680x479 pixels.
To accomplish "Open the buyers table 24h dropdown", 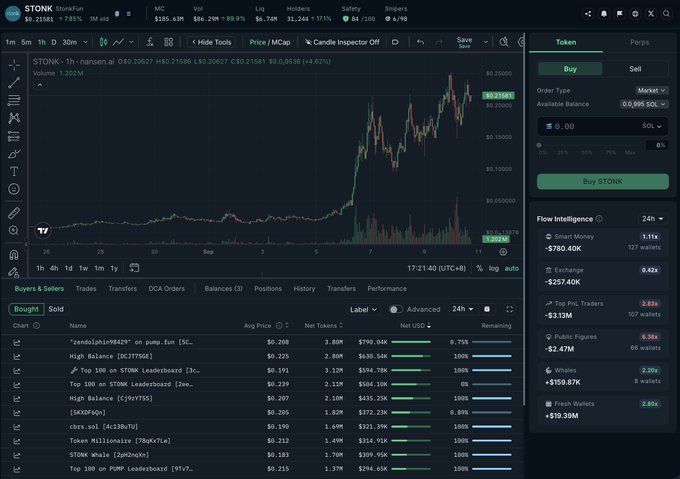I will (463, 309).
